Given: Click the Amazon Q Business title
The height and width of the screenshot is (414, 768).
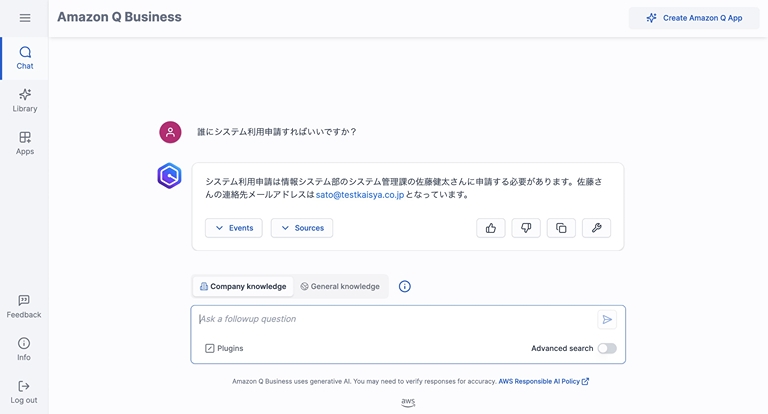Looking at the screenshot, I should pyautogui.click(x=119, y=17).
